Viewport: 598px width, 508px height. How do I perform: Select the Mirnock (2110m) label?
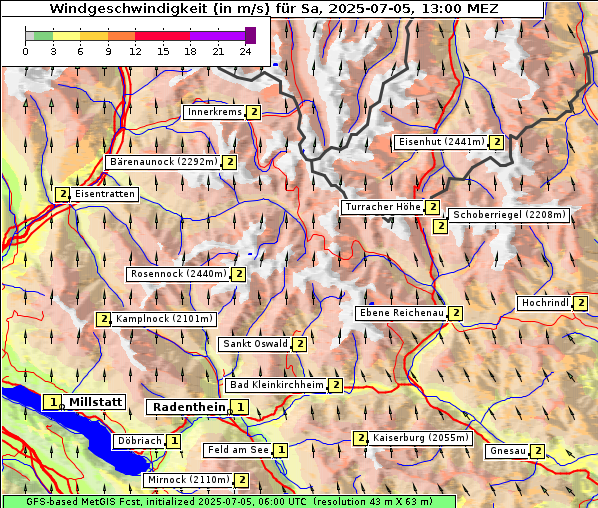189,480
